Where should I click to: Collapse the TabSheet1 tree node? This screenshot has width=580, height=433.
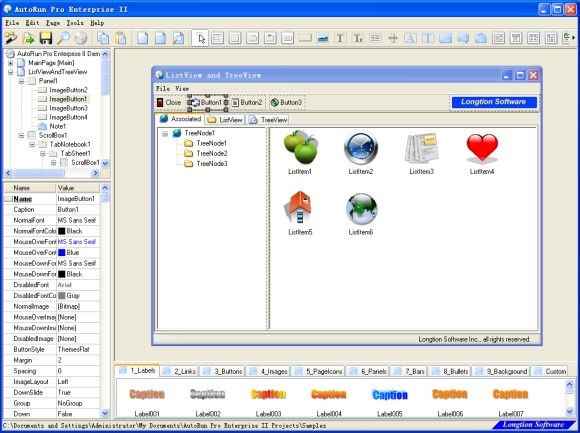(x=43, y=153)
